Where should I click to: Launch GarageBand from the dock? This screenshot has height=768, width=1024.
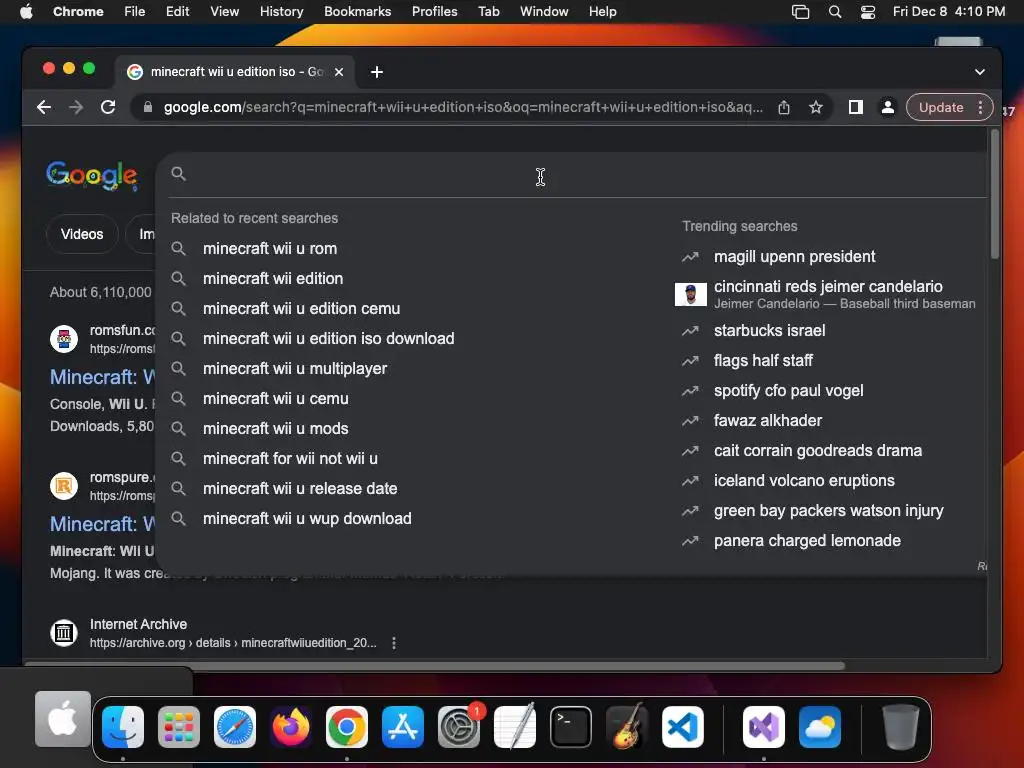click(627, 727)
